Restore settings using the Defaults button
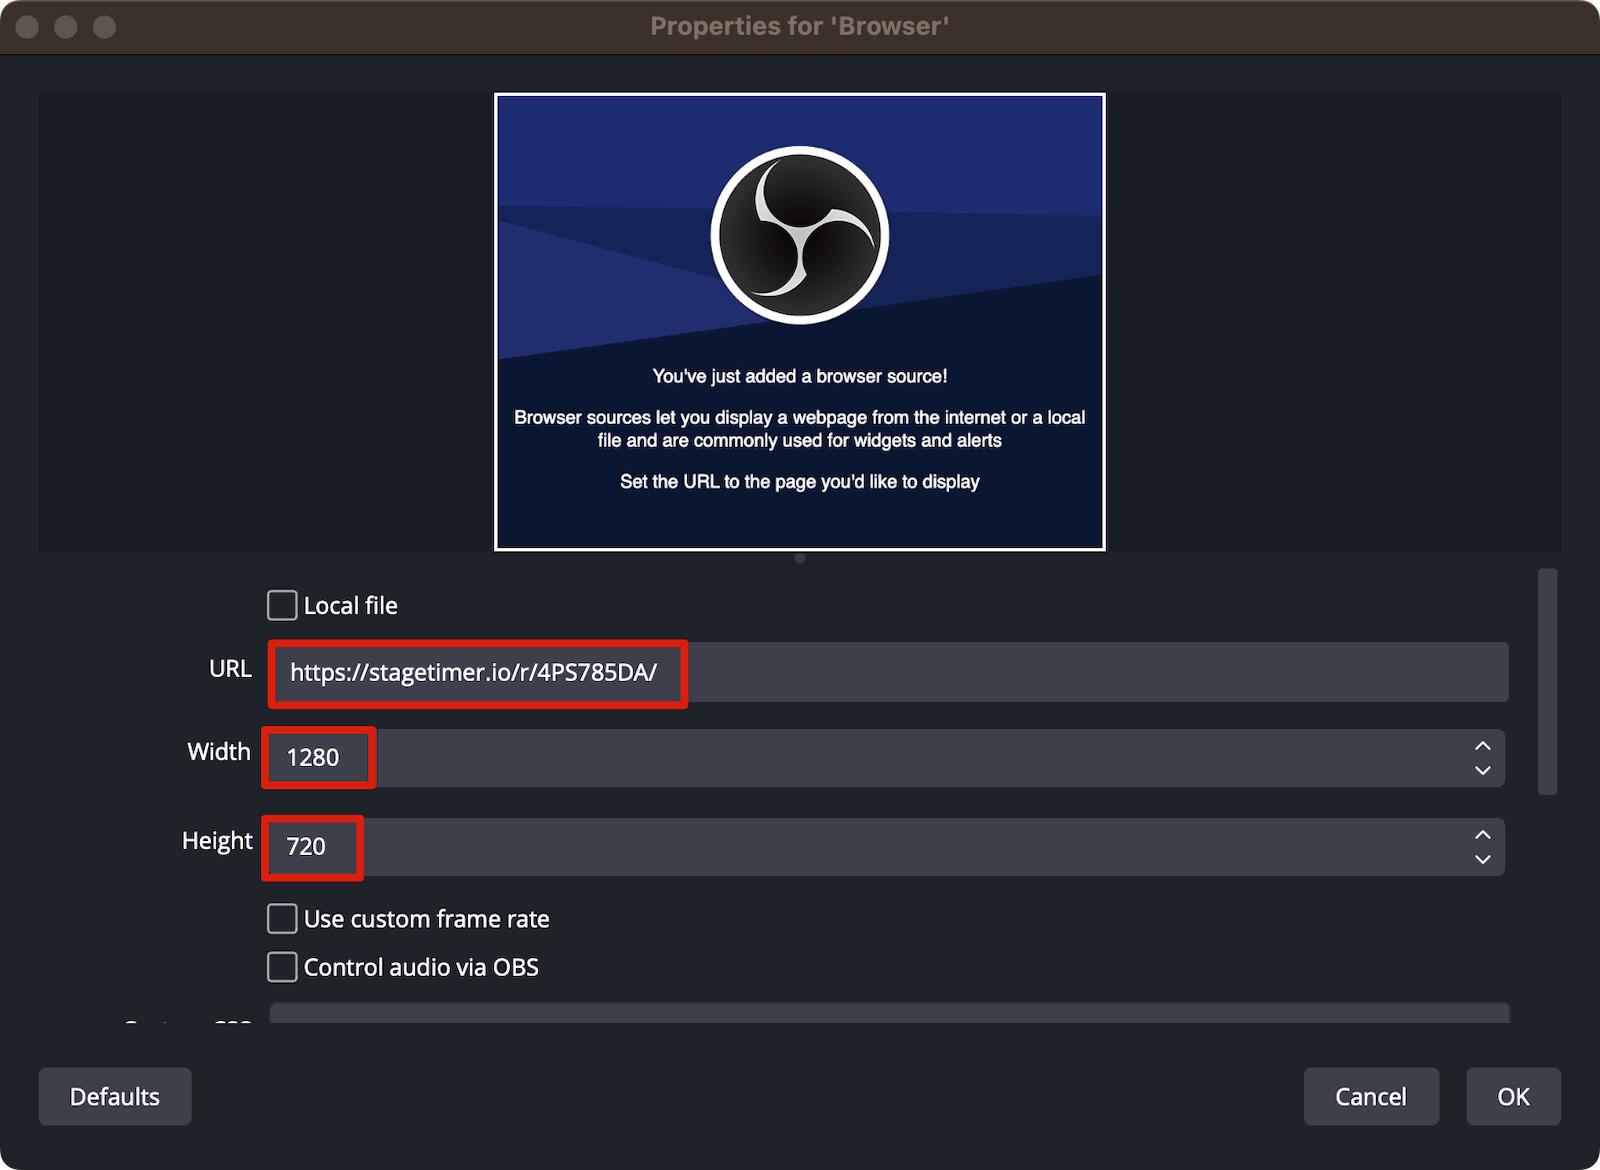Screen dimensions: 1600x1170 click(x=114, y=1096)
